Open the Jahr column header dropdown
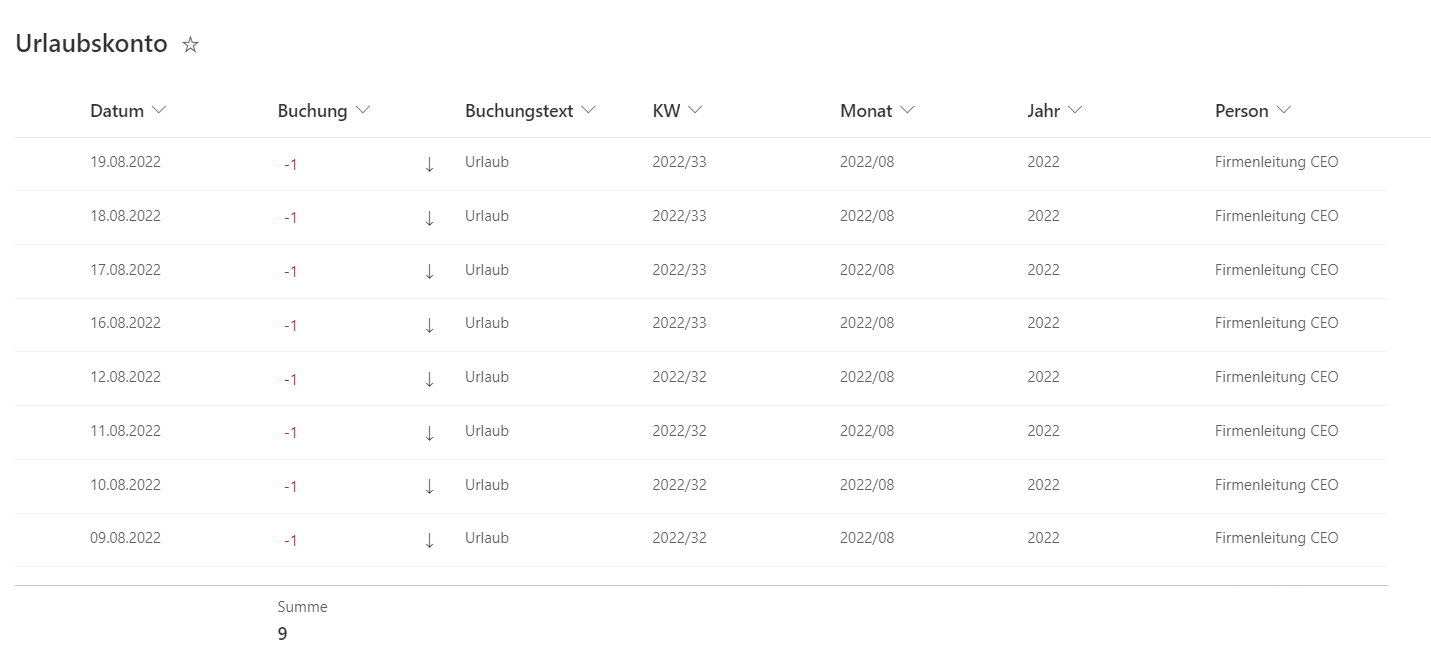 coord(1074,111)
